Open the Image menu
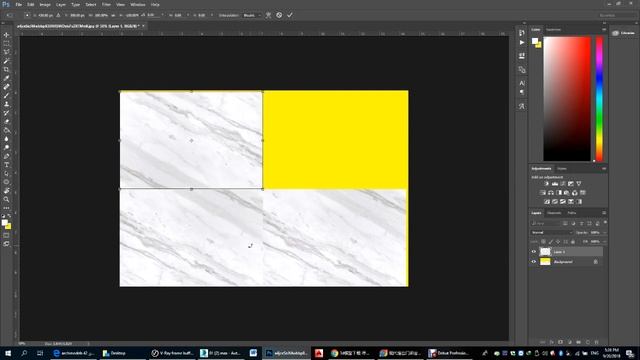Viewport: 640px width, 360px height. [x=45, y=4]
